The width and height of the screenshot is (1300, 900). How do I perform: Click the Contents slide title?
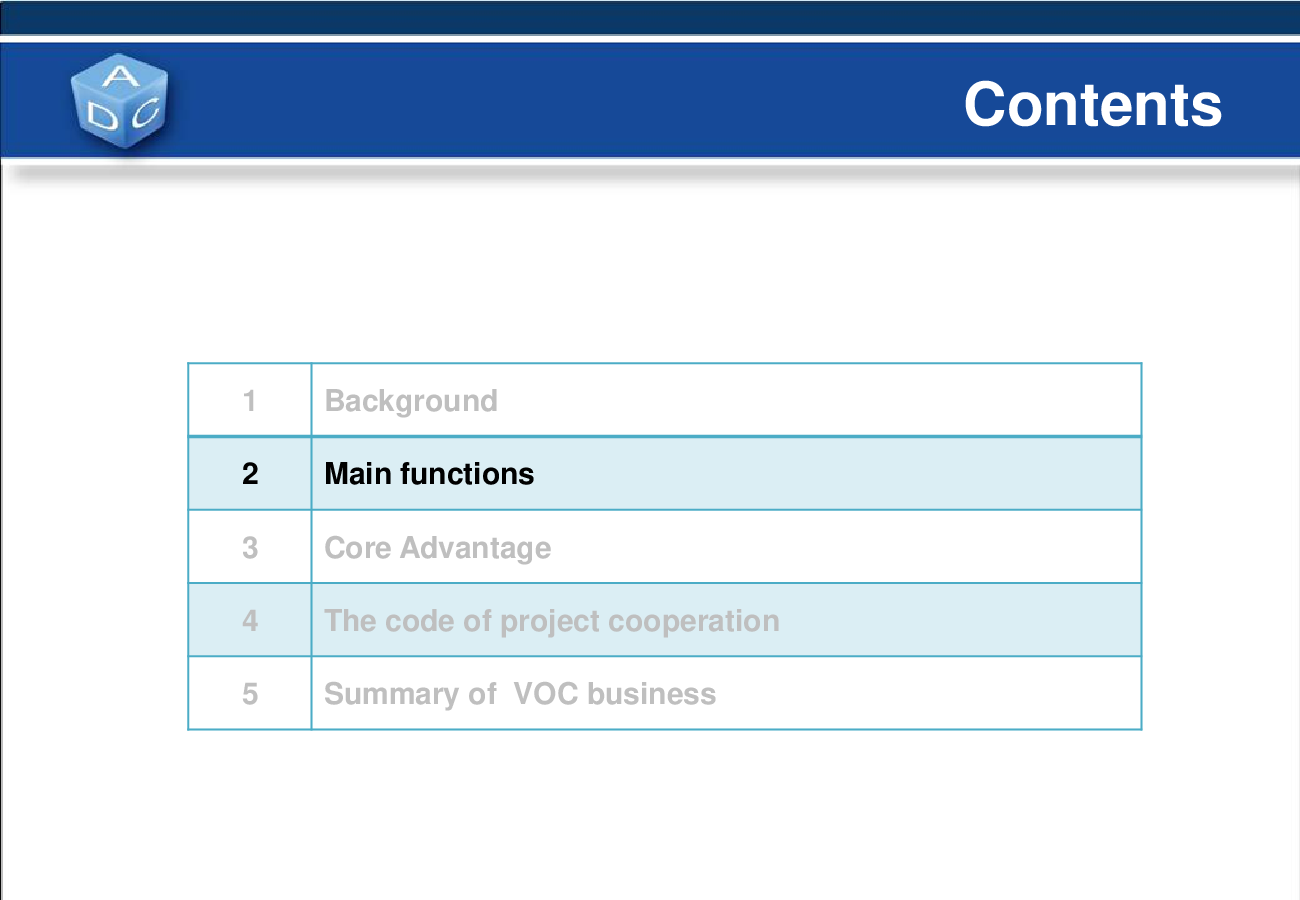tap(1093, 103)
